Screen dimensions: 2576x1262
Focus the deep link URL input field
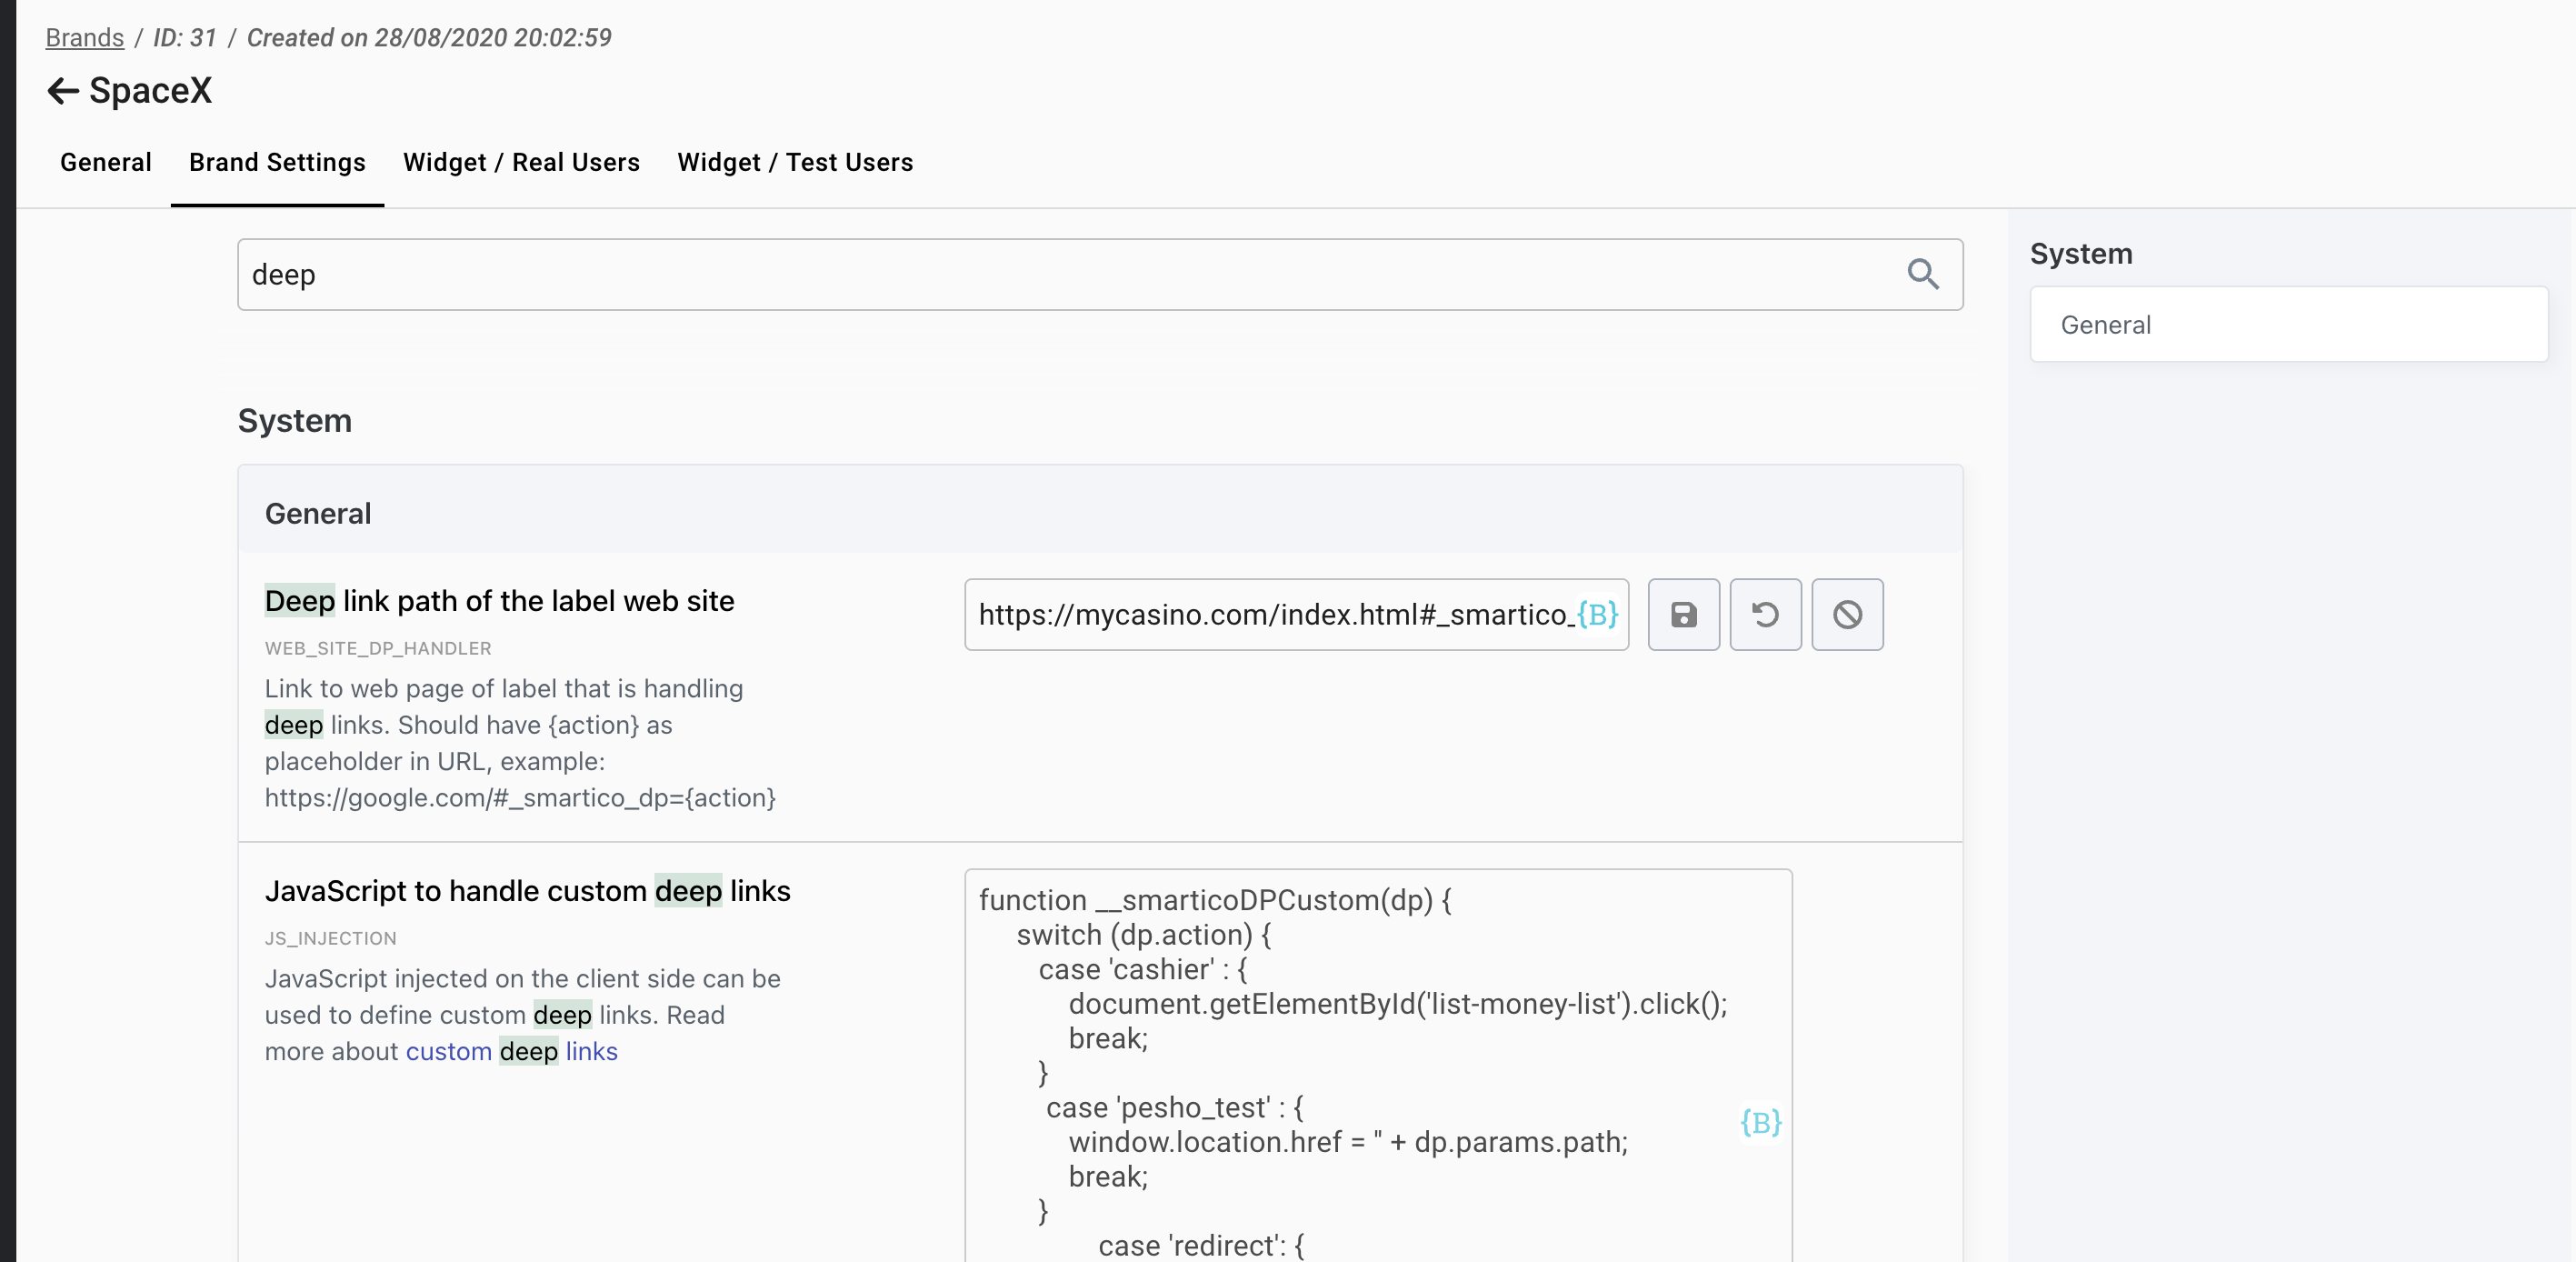coord(1270,614)
